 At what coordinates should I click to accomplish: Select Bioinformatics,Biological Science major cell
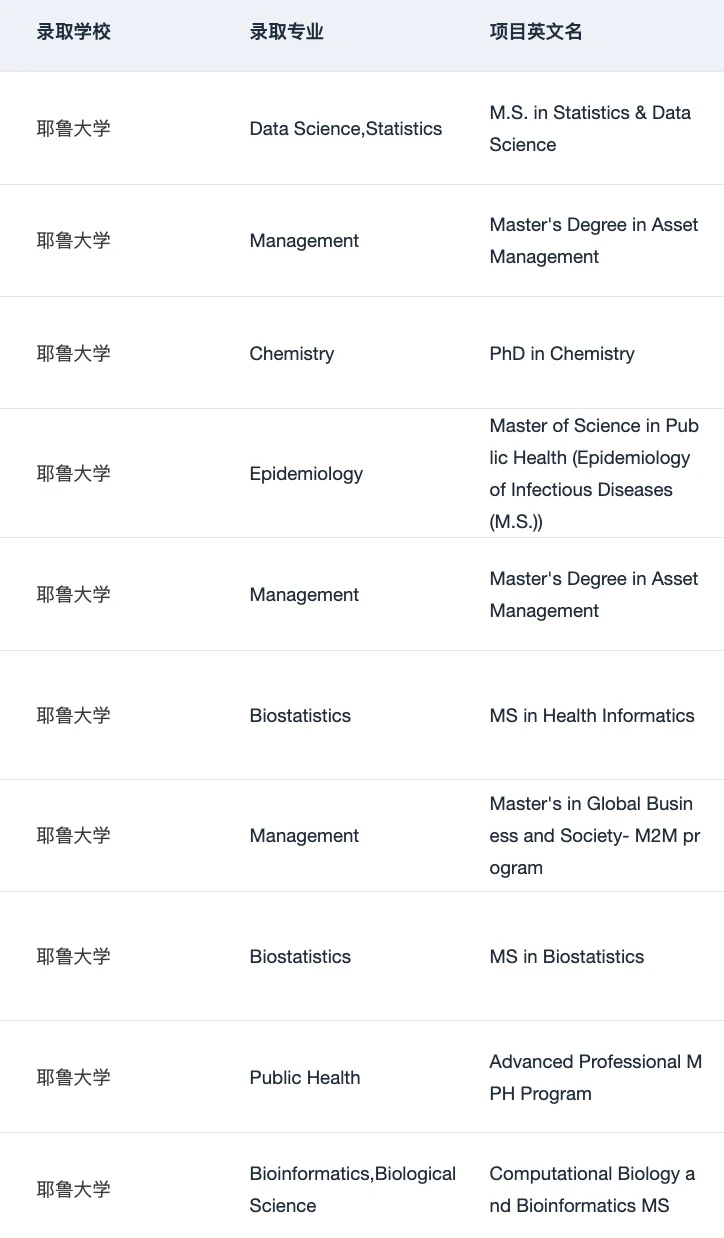coord(353,1190)
